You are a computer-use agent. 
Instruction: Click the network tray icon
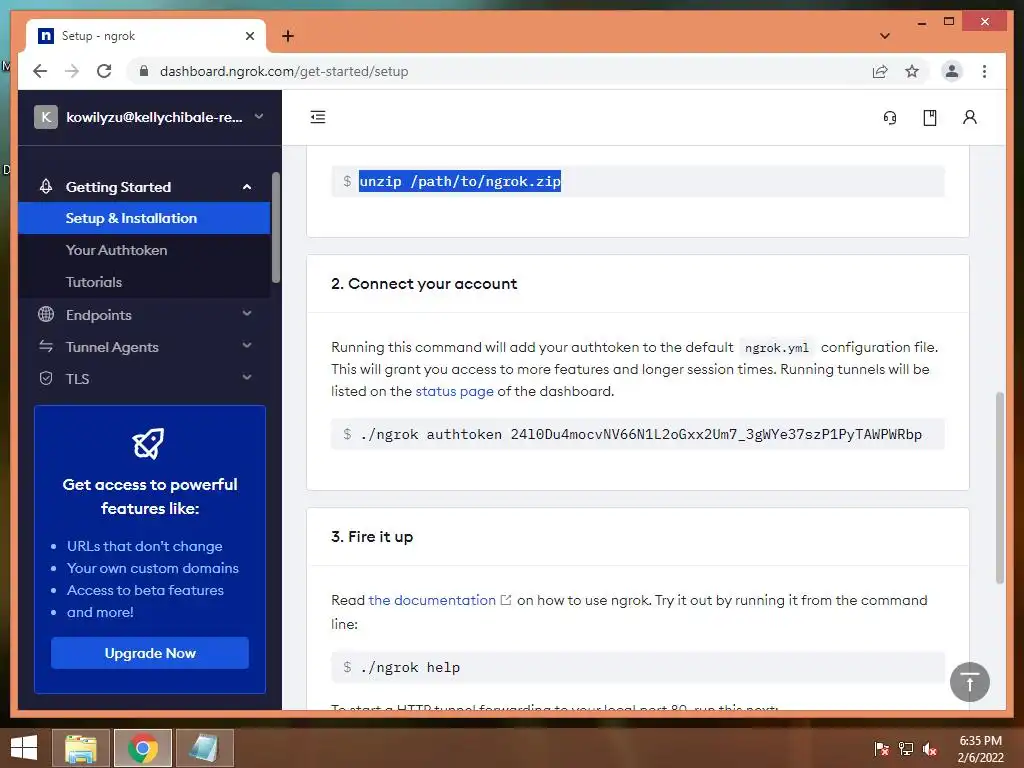[906, 748]
